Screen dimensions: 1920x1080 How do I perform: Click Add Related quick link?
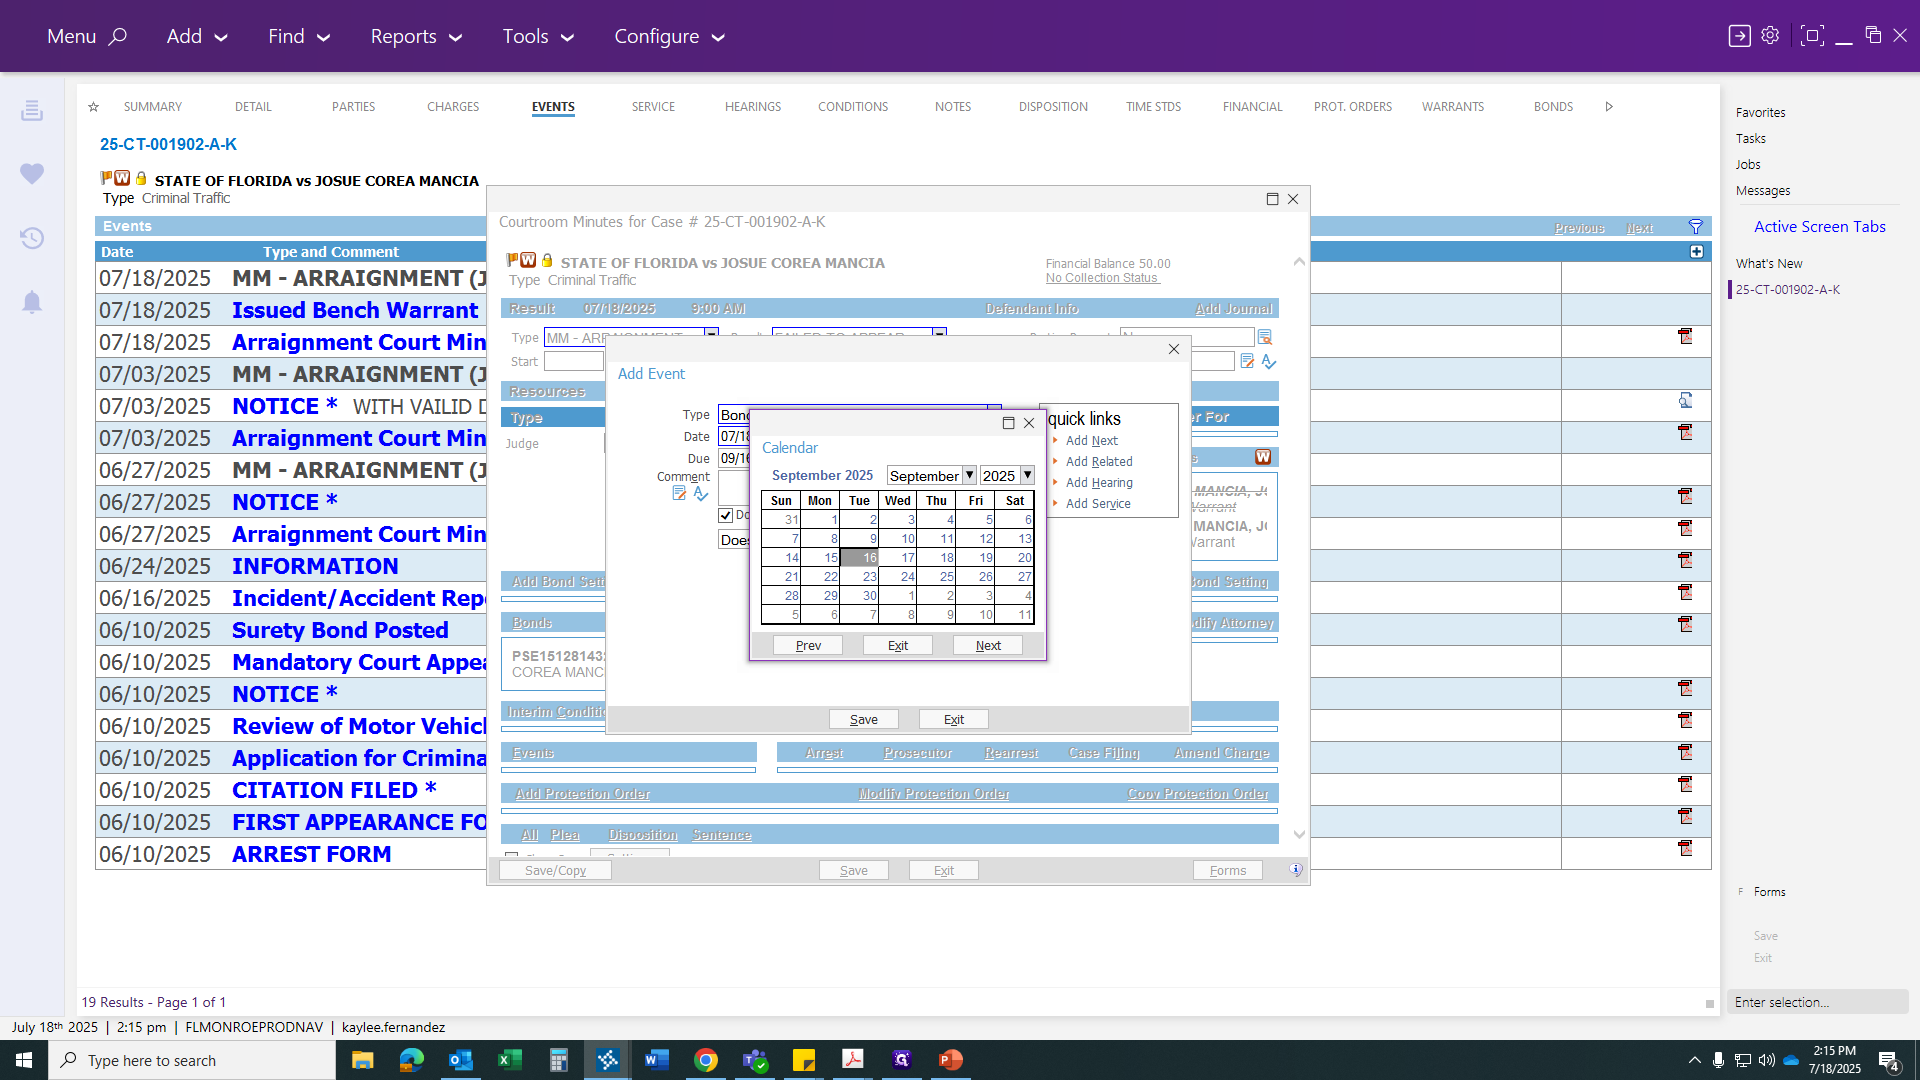click(1099, 462)
